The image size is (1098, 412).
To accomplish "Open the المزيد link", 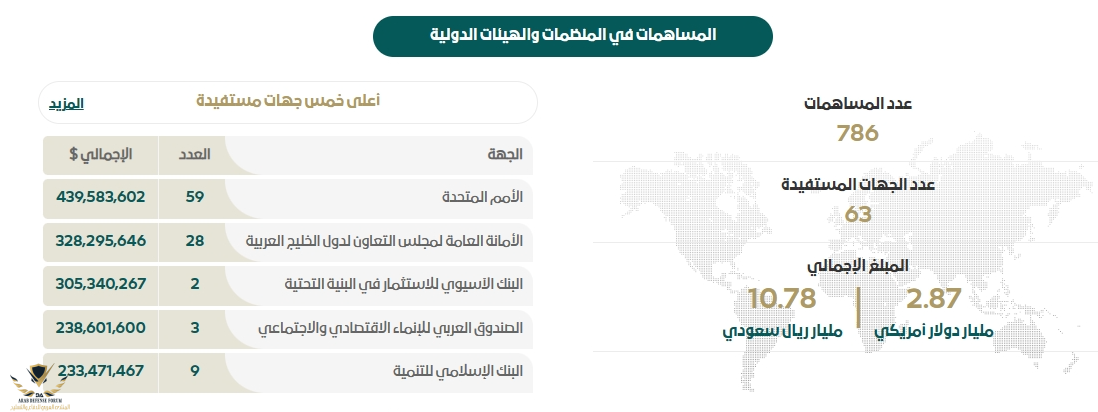I will point(66,104).
